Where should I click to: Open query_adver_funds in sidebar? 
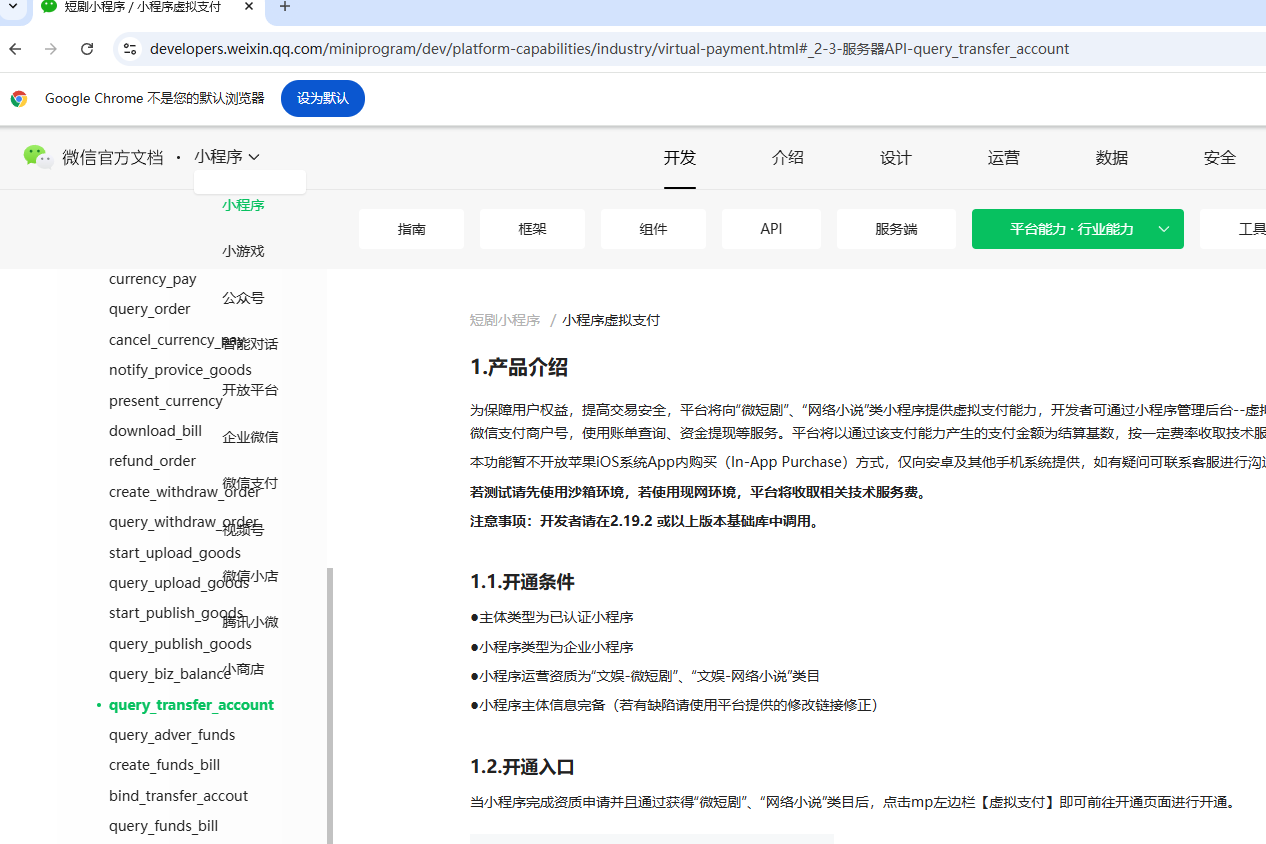[x=172, y=735]
